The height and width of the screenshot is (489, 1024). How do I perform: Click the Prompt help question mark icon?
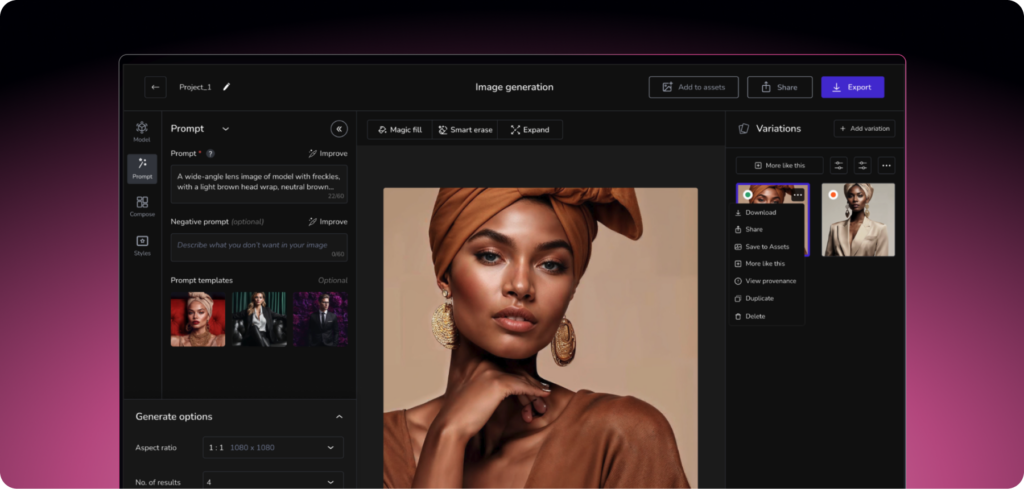pyautogui.click(x=210, y=154)
